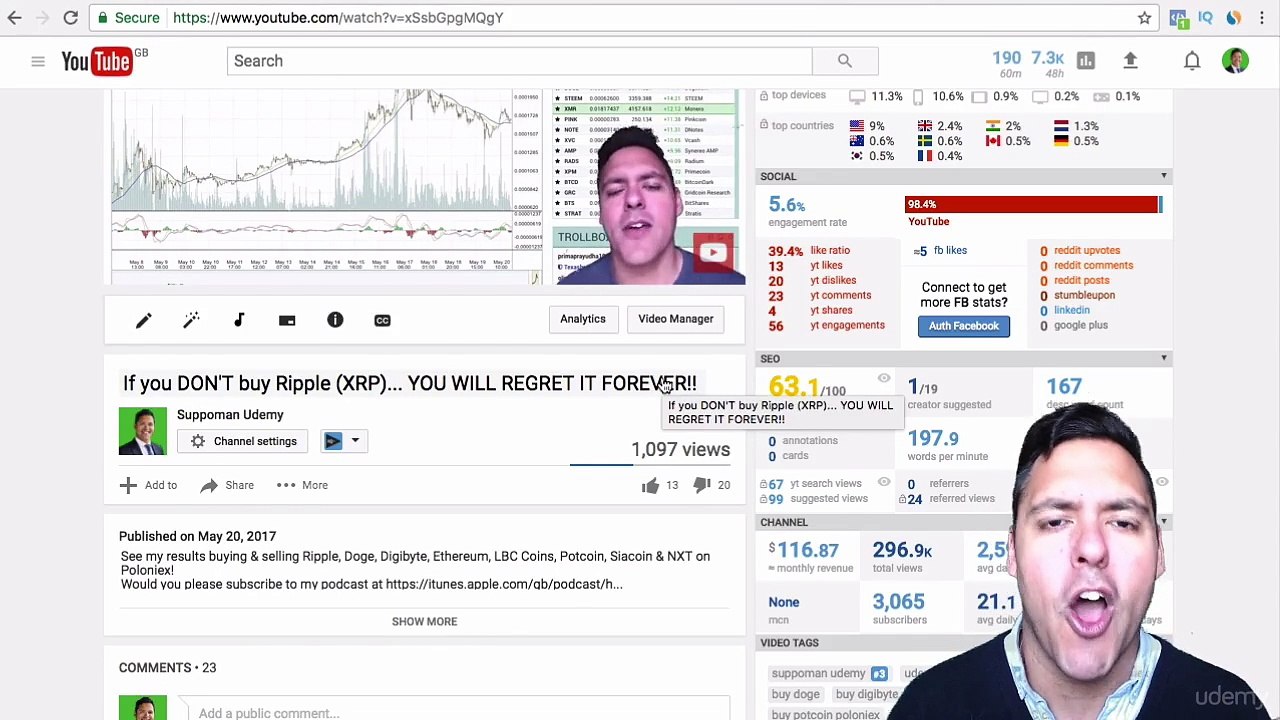Focus the YouTube search field
1280x720 pixels.
(519, 61)
